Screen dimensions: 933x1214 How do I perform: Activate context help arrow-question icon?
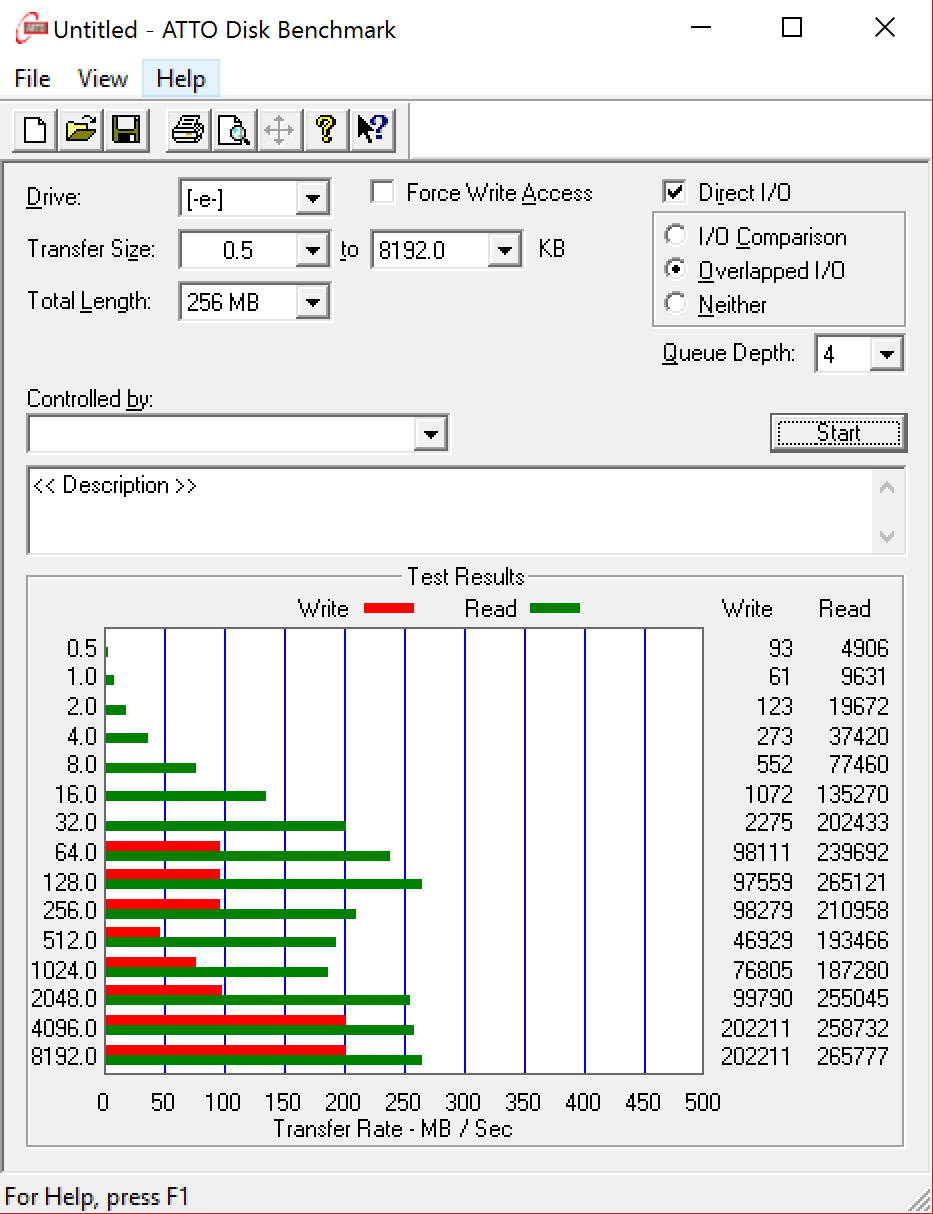click(x=371, y=130)
